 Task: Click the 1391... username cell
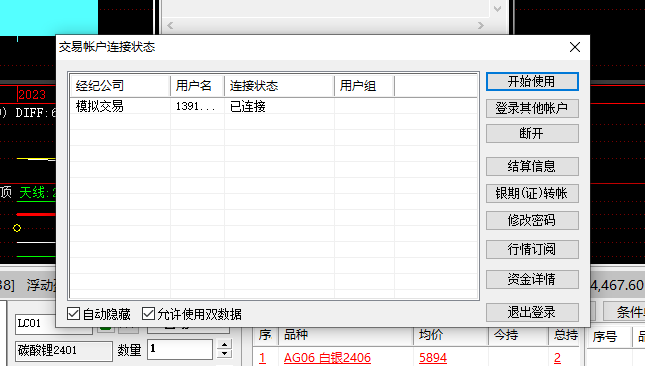pos(195,107)
